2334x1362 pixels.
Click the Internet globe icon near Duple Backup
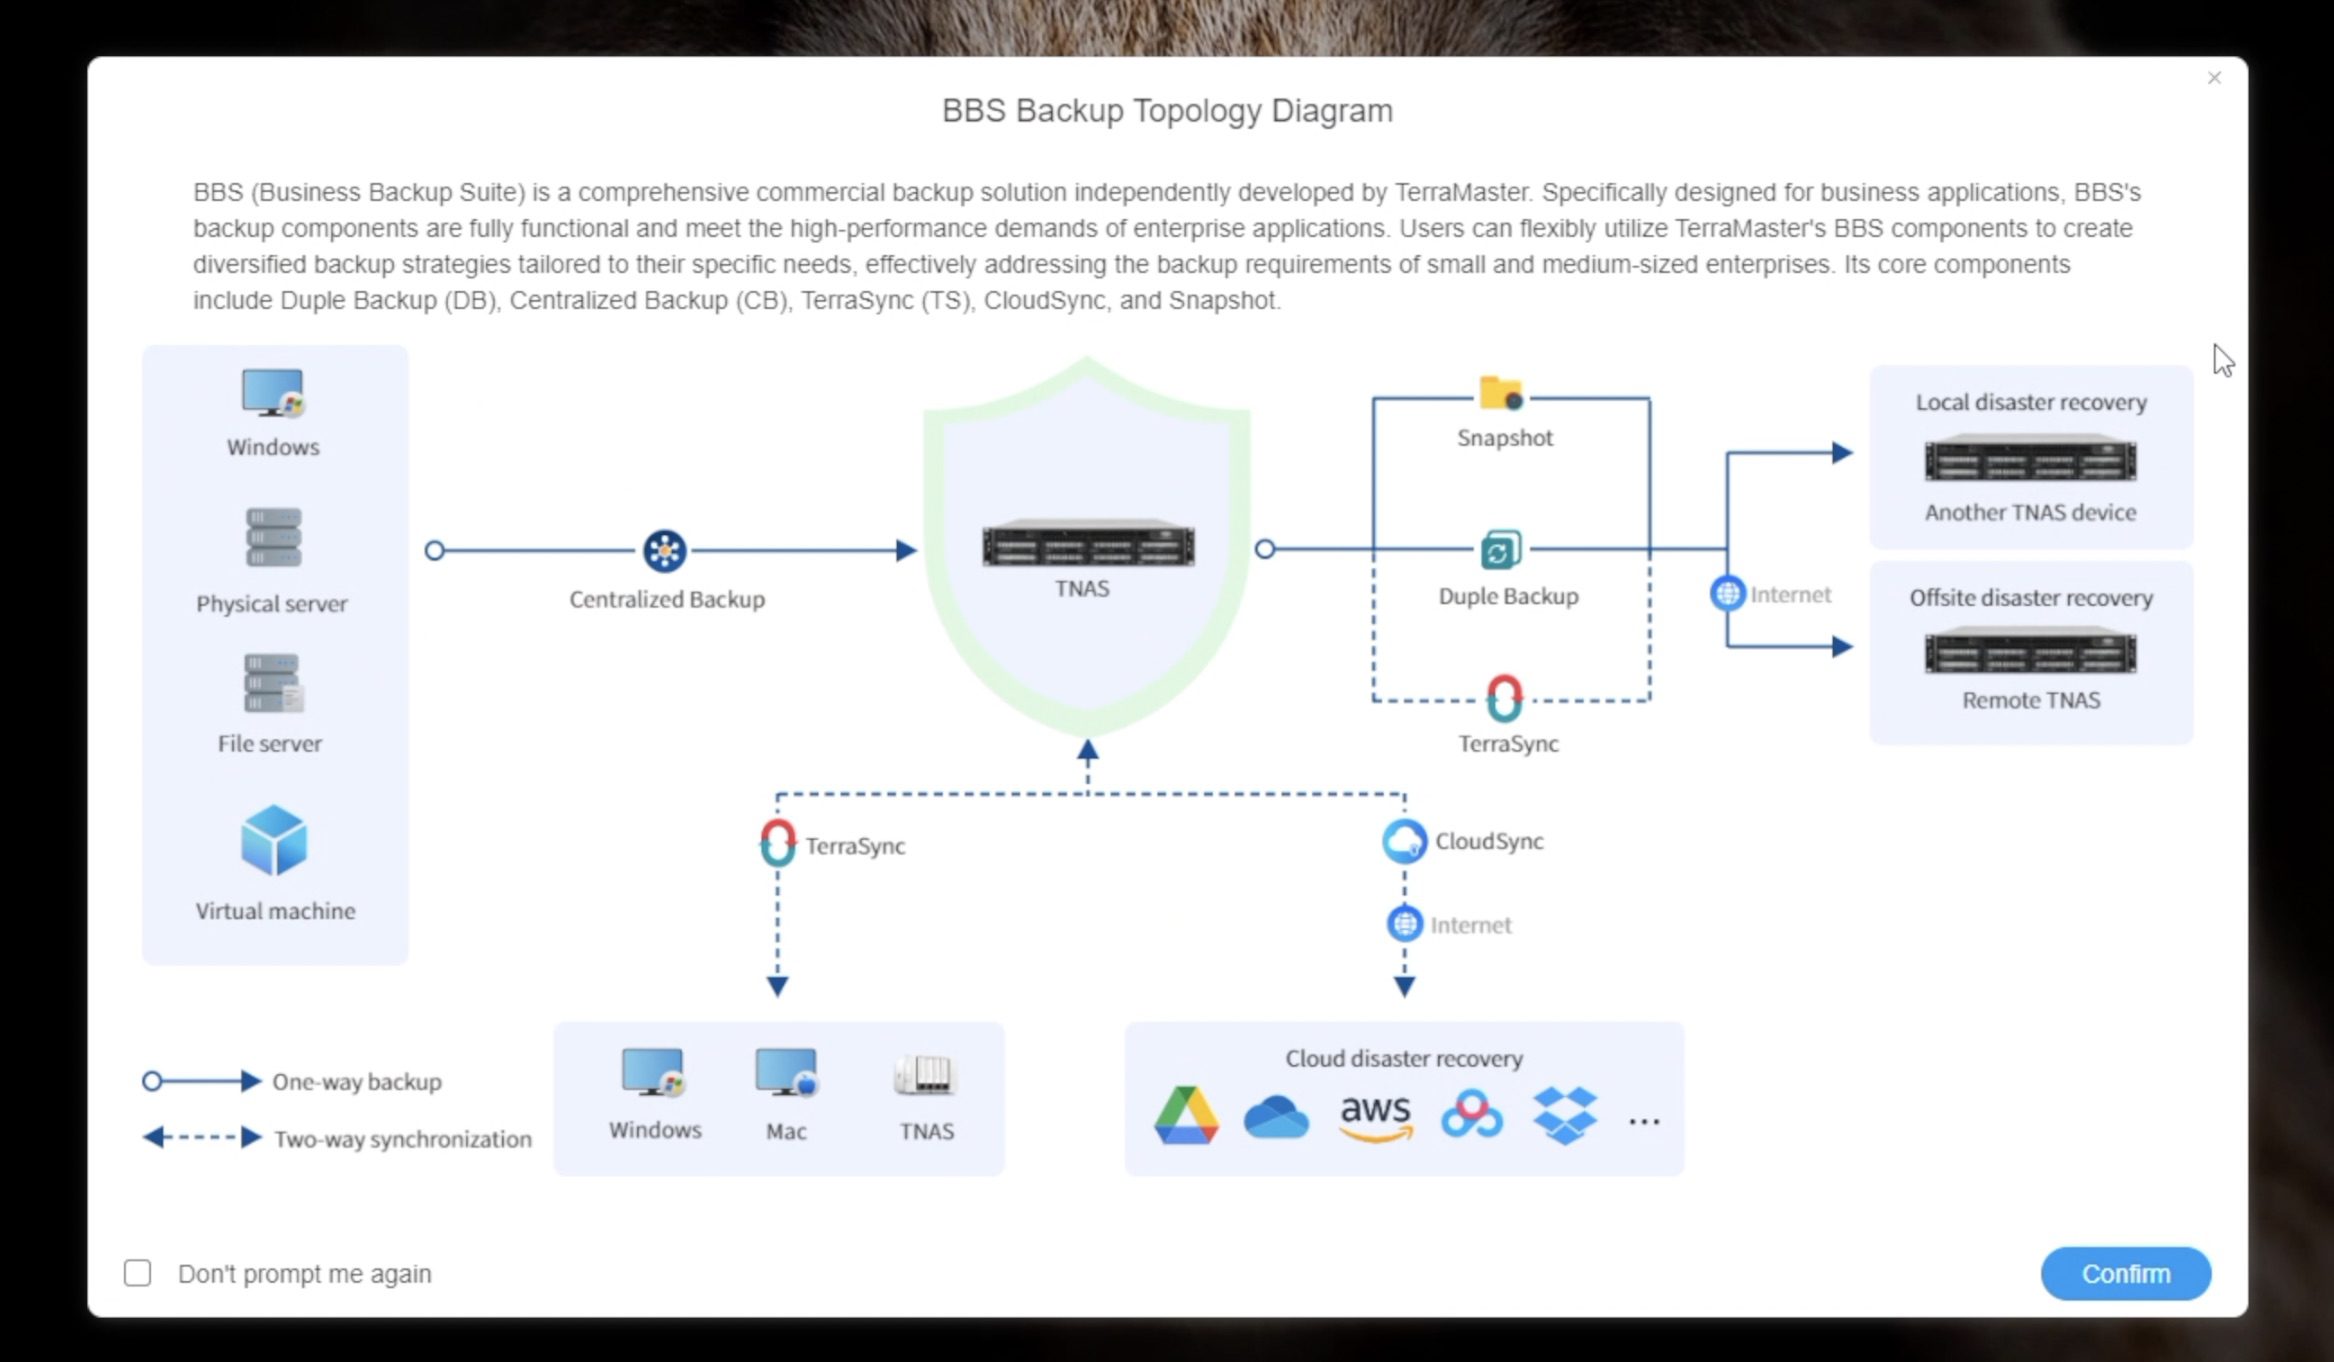click(1727, 593)
